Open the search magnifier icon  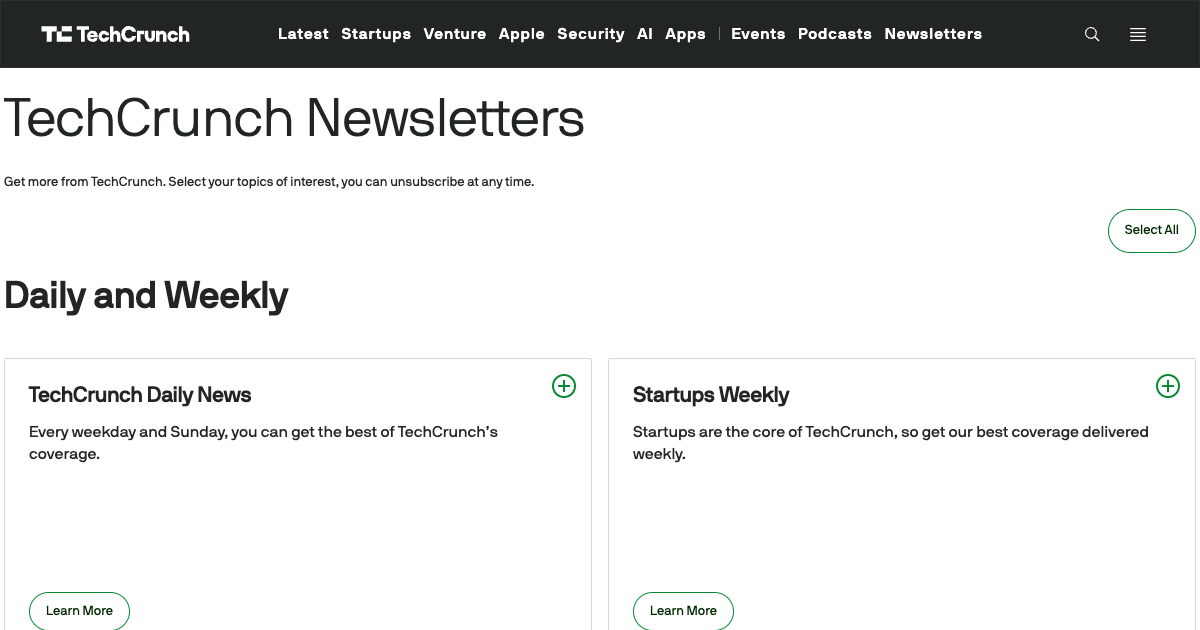click(1092, 34)
